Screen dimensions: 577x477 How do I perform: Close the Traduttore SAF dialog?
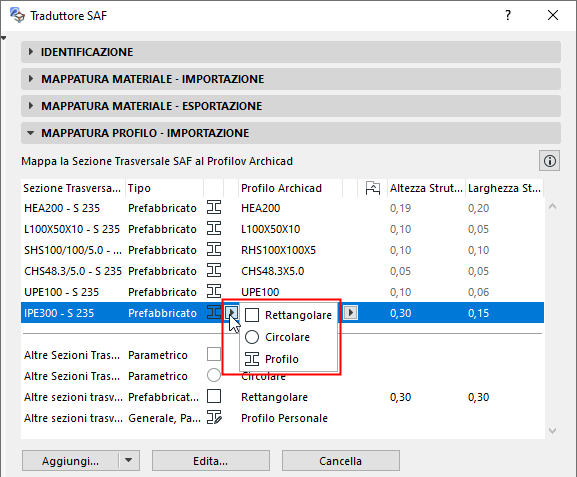tap(553, 15)
